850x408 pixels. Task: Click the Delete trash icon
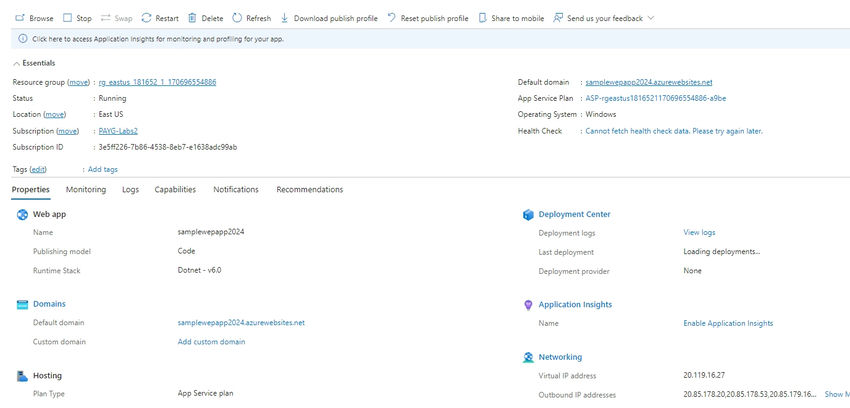[193, 18]
